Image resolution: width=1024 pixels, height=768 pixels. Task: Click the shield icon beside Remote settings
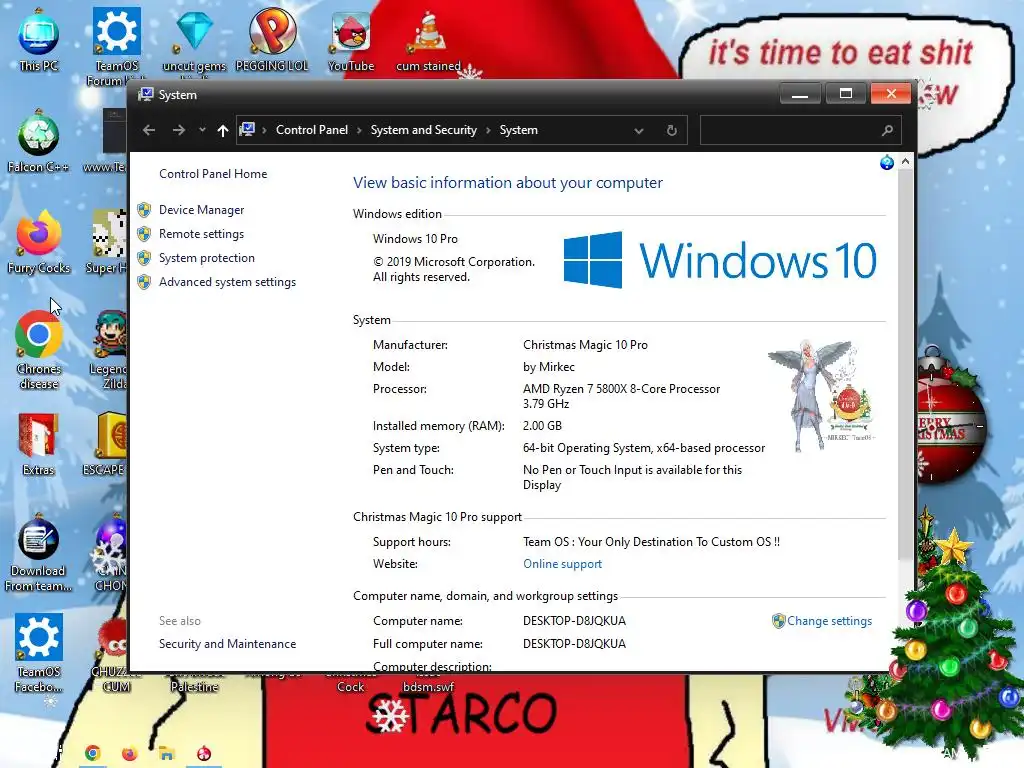(x=144, y=234)
